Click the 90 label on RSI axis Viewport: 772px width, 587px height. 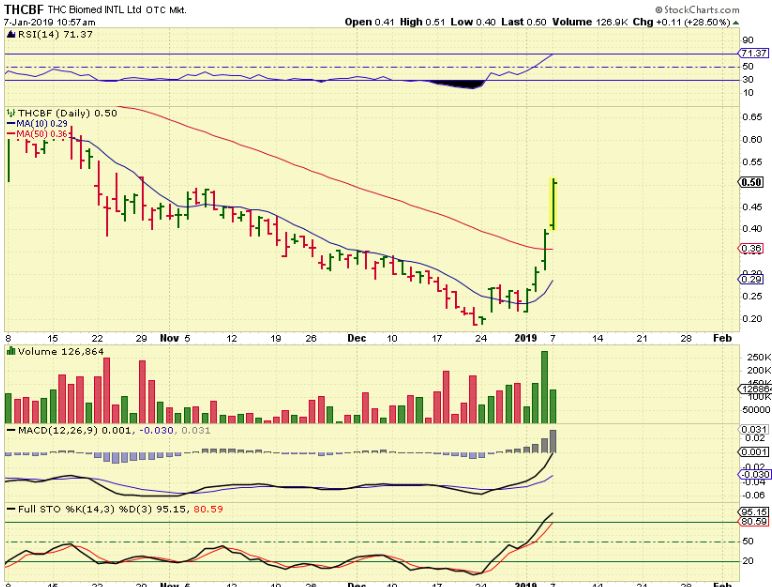point(748,40)
